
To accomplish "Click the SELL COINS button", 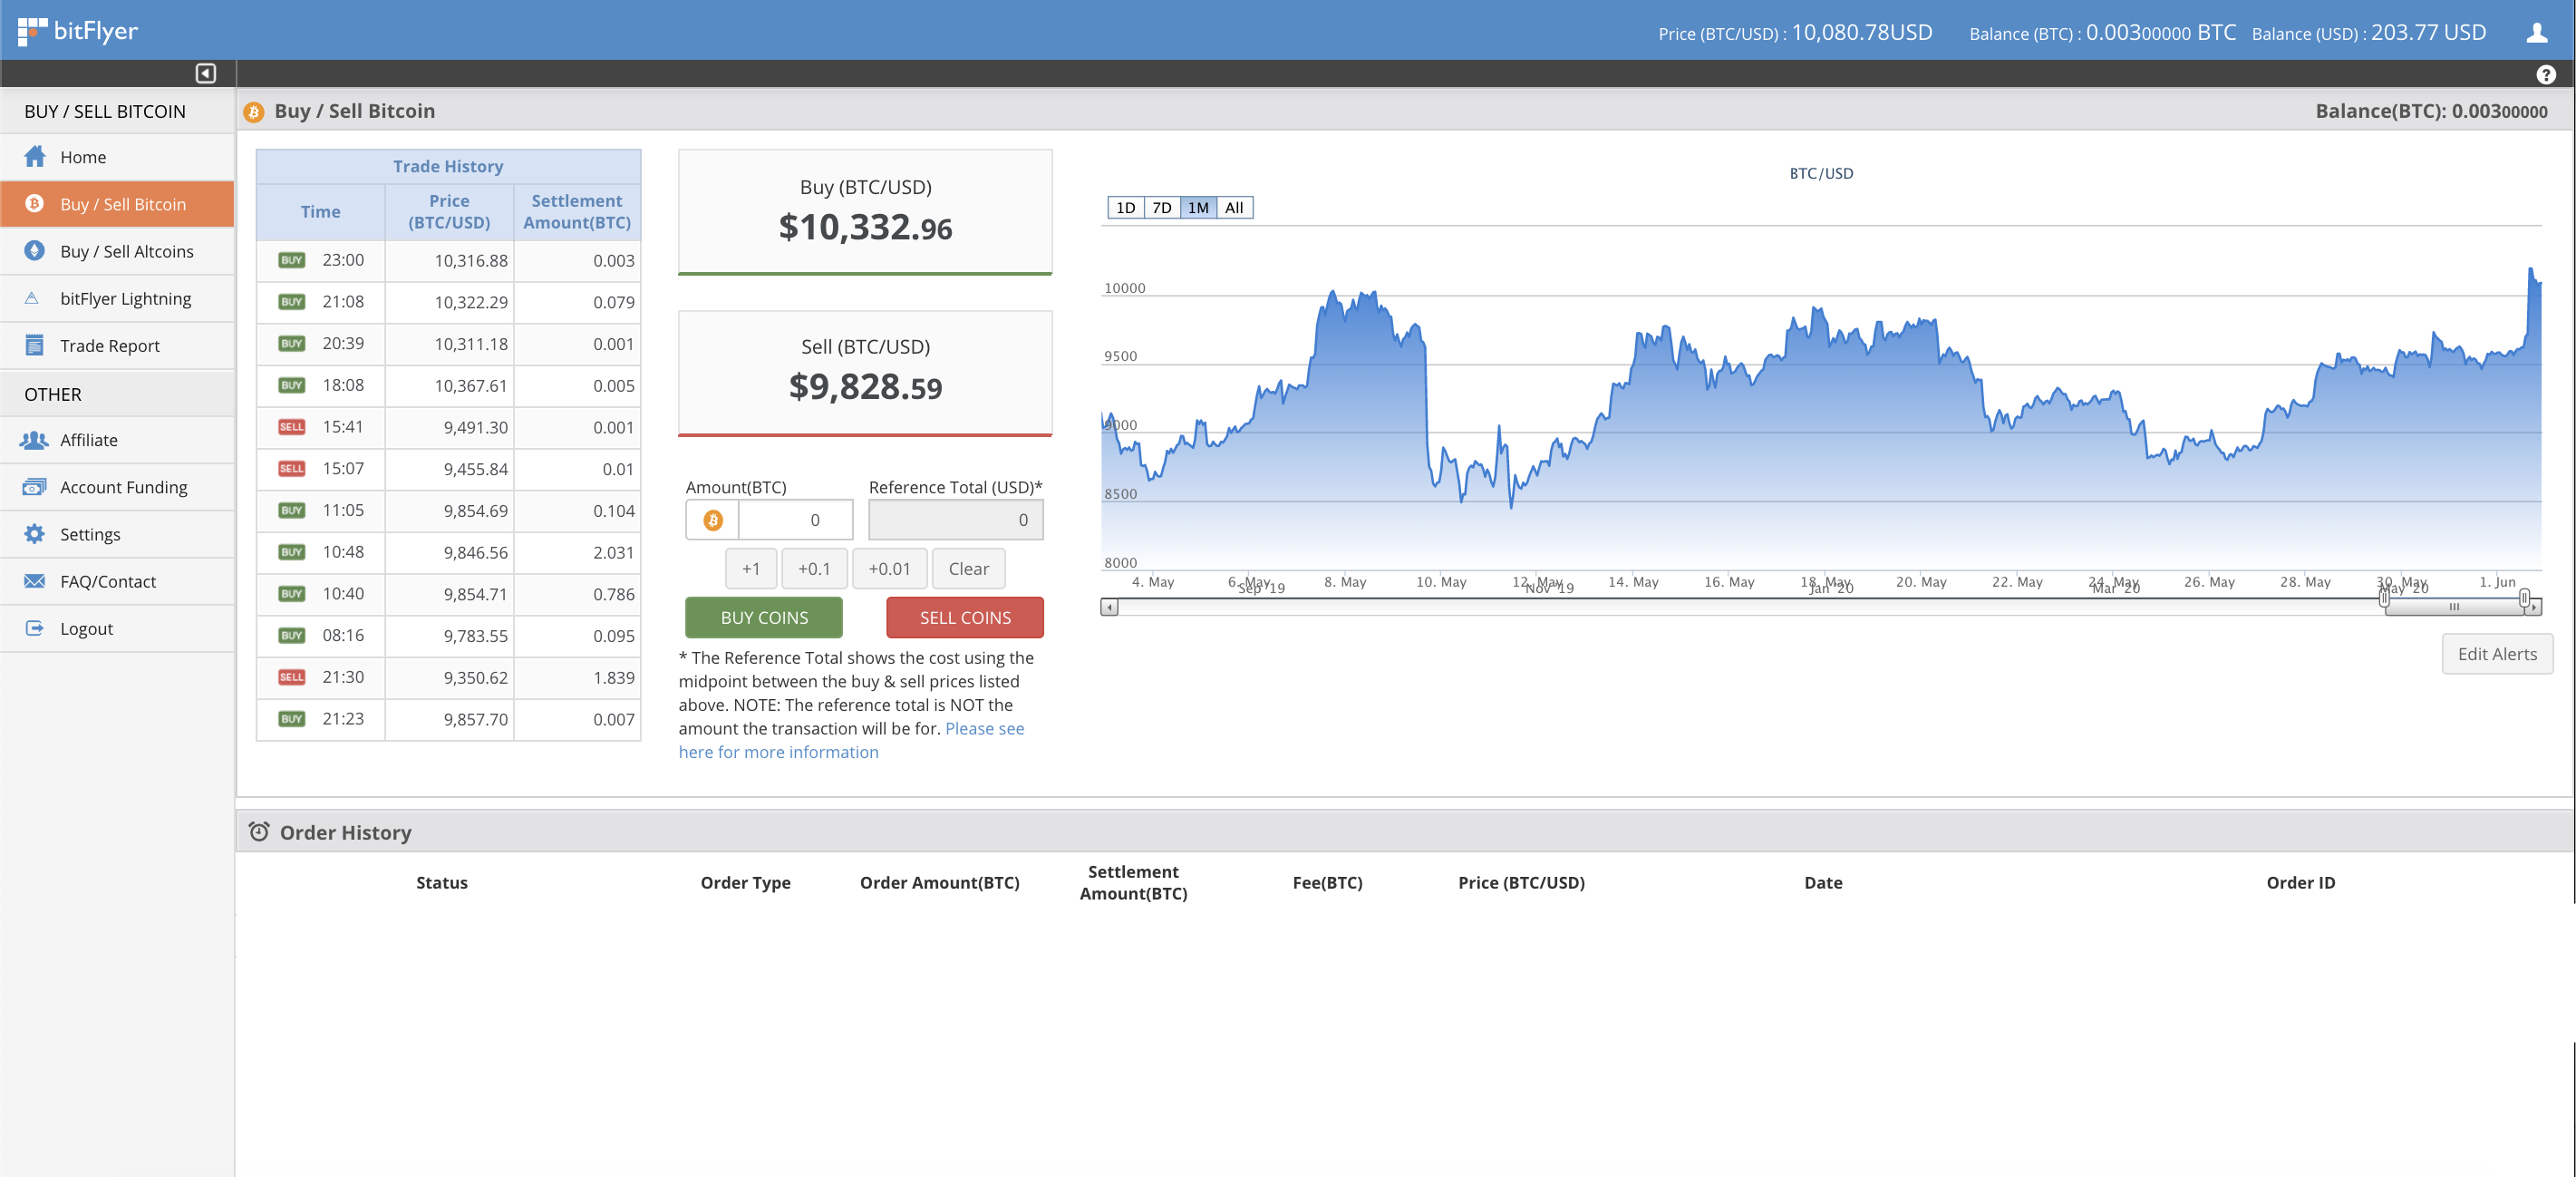I will click(965, 617).
